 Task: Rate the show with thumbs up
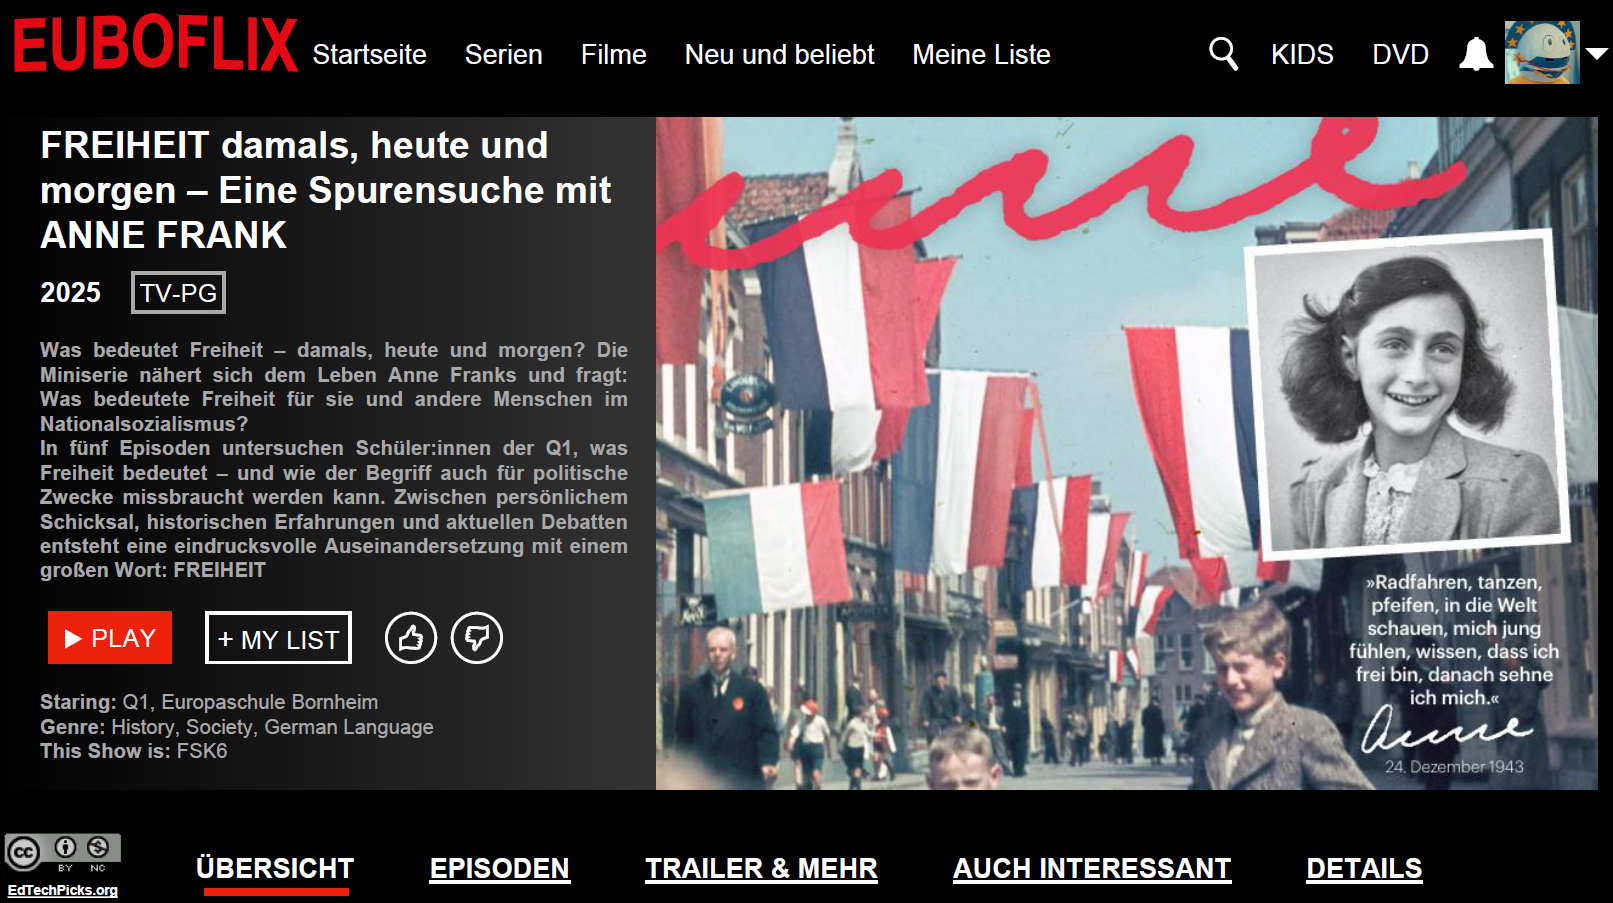[411, 638]
